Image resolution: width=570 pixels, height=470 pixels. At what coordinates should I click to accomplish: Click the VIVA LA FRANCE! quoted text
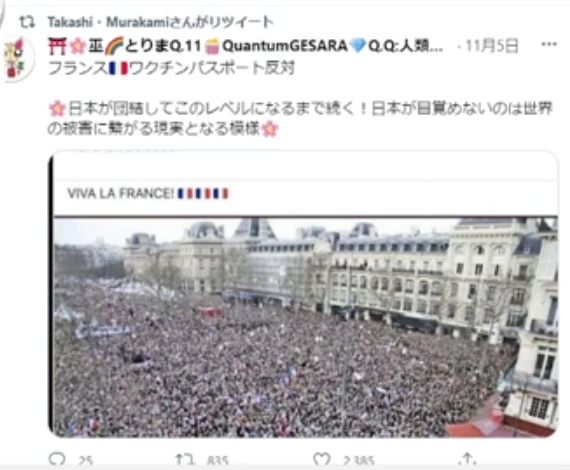(x=121, y=193)
